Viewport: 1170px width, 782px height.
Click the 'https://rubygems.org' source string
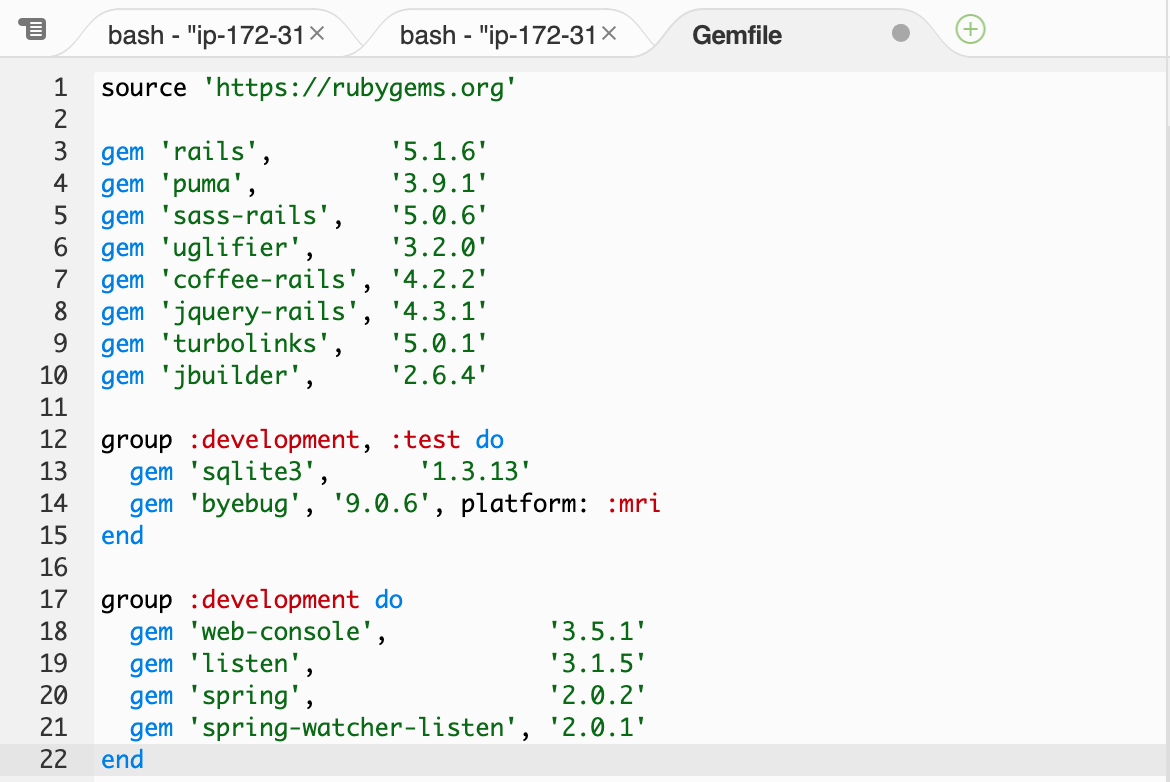[360, 88]
